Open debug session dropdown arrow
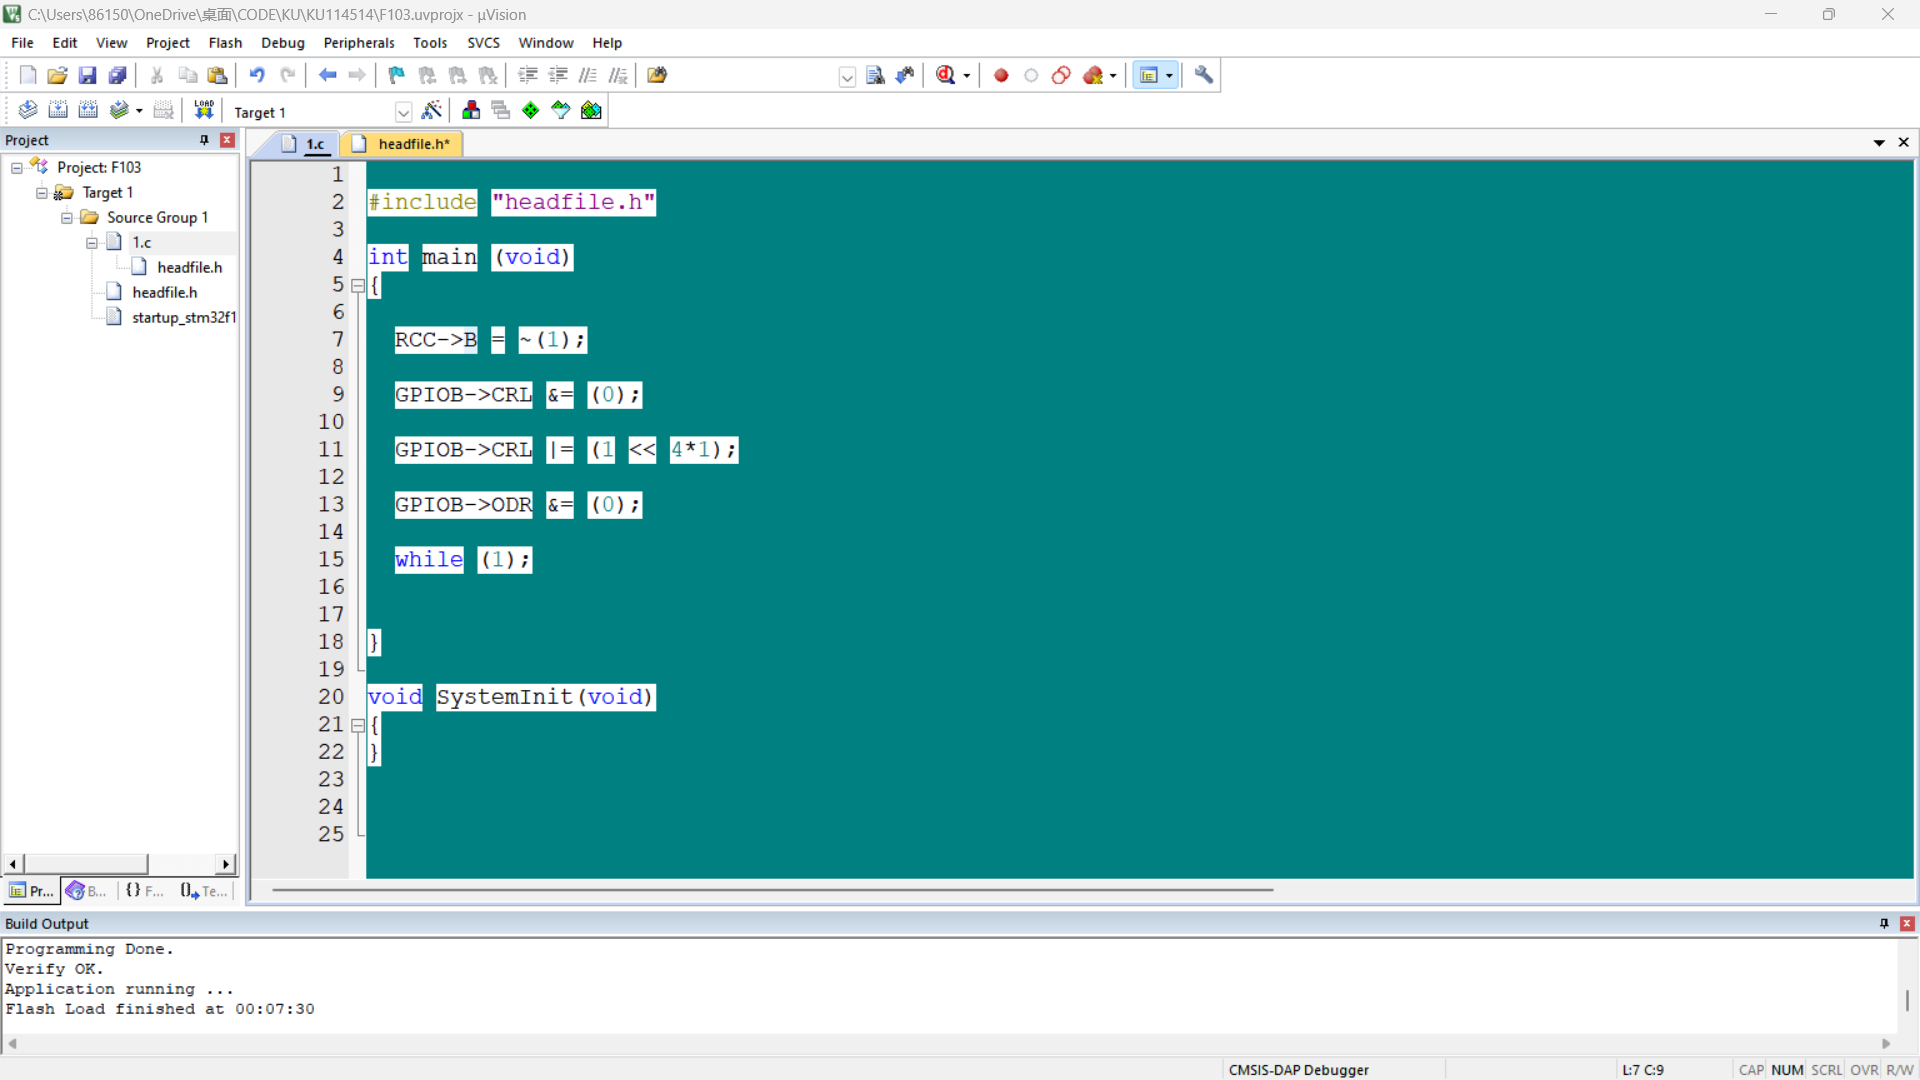The height and width of the screenshot is (1080, 1920). 966,76
